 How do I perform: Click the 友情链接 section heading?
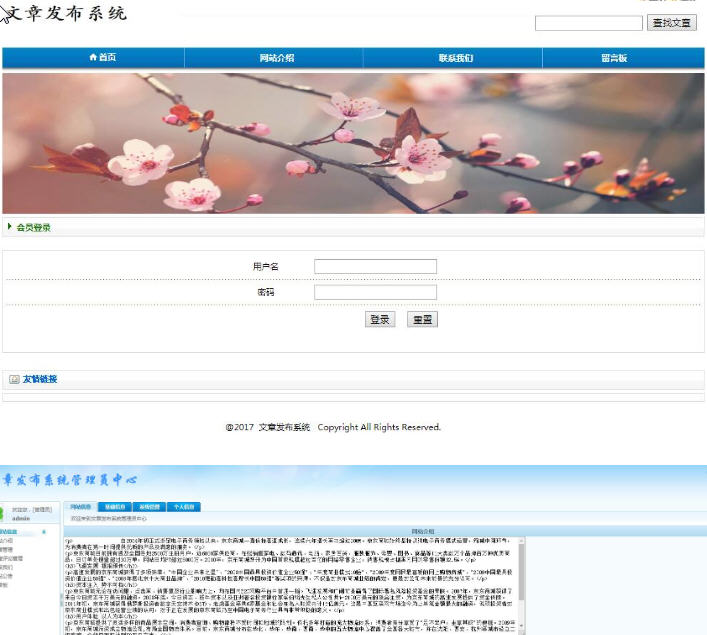click(x=40, y=379)
